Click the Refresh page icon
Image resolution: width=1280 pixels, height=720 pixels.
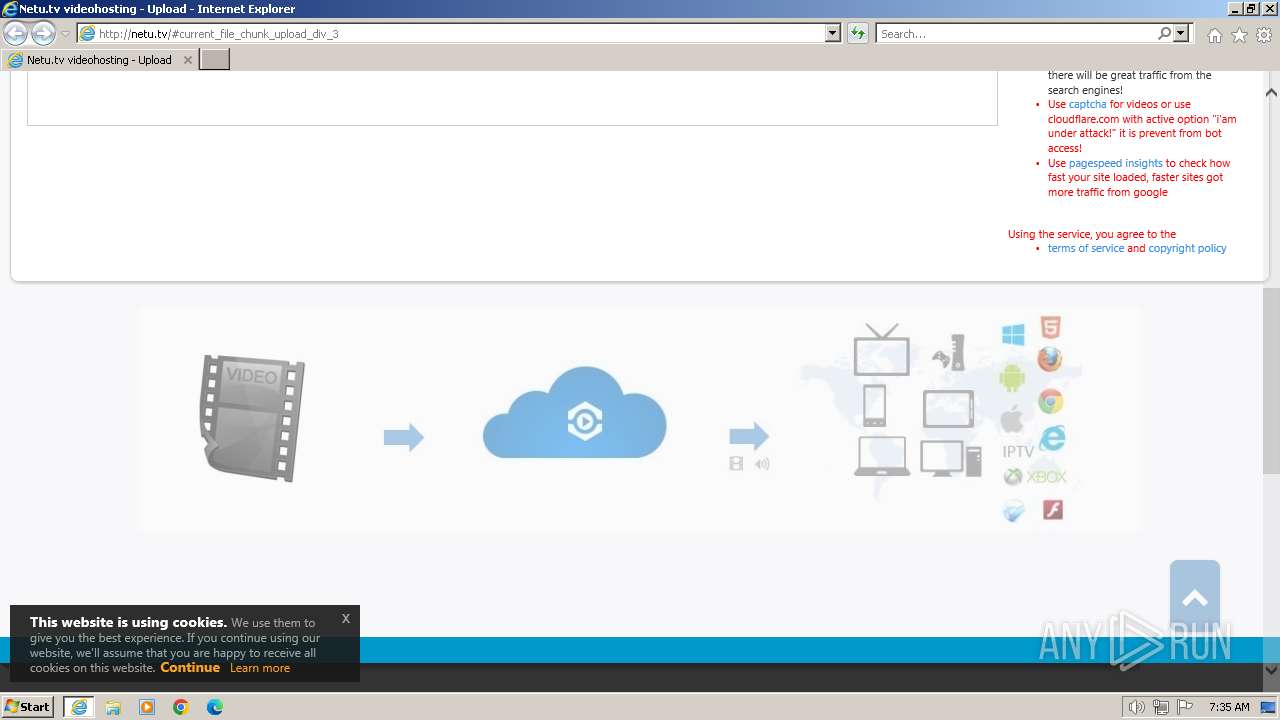[x=858, y=33]
